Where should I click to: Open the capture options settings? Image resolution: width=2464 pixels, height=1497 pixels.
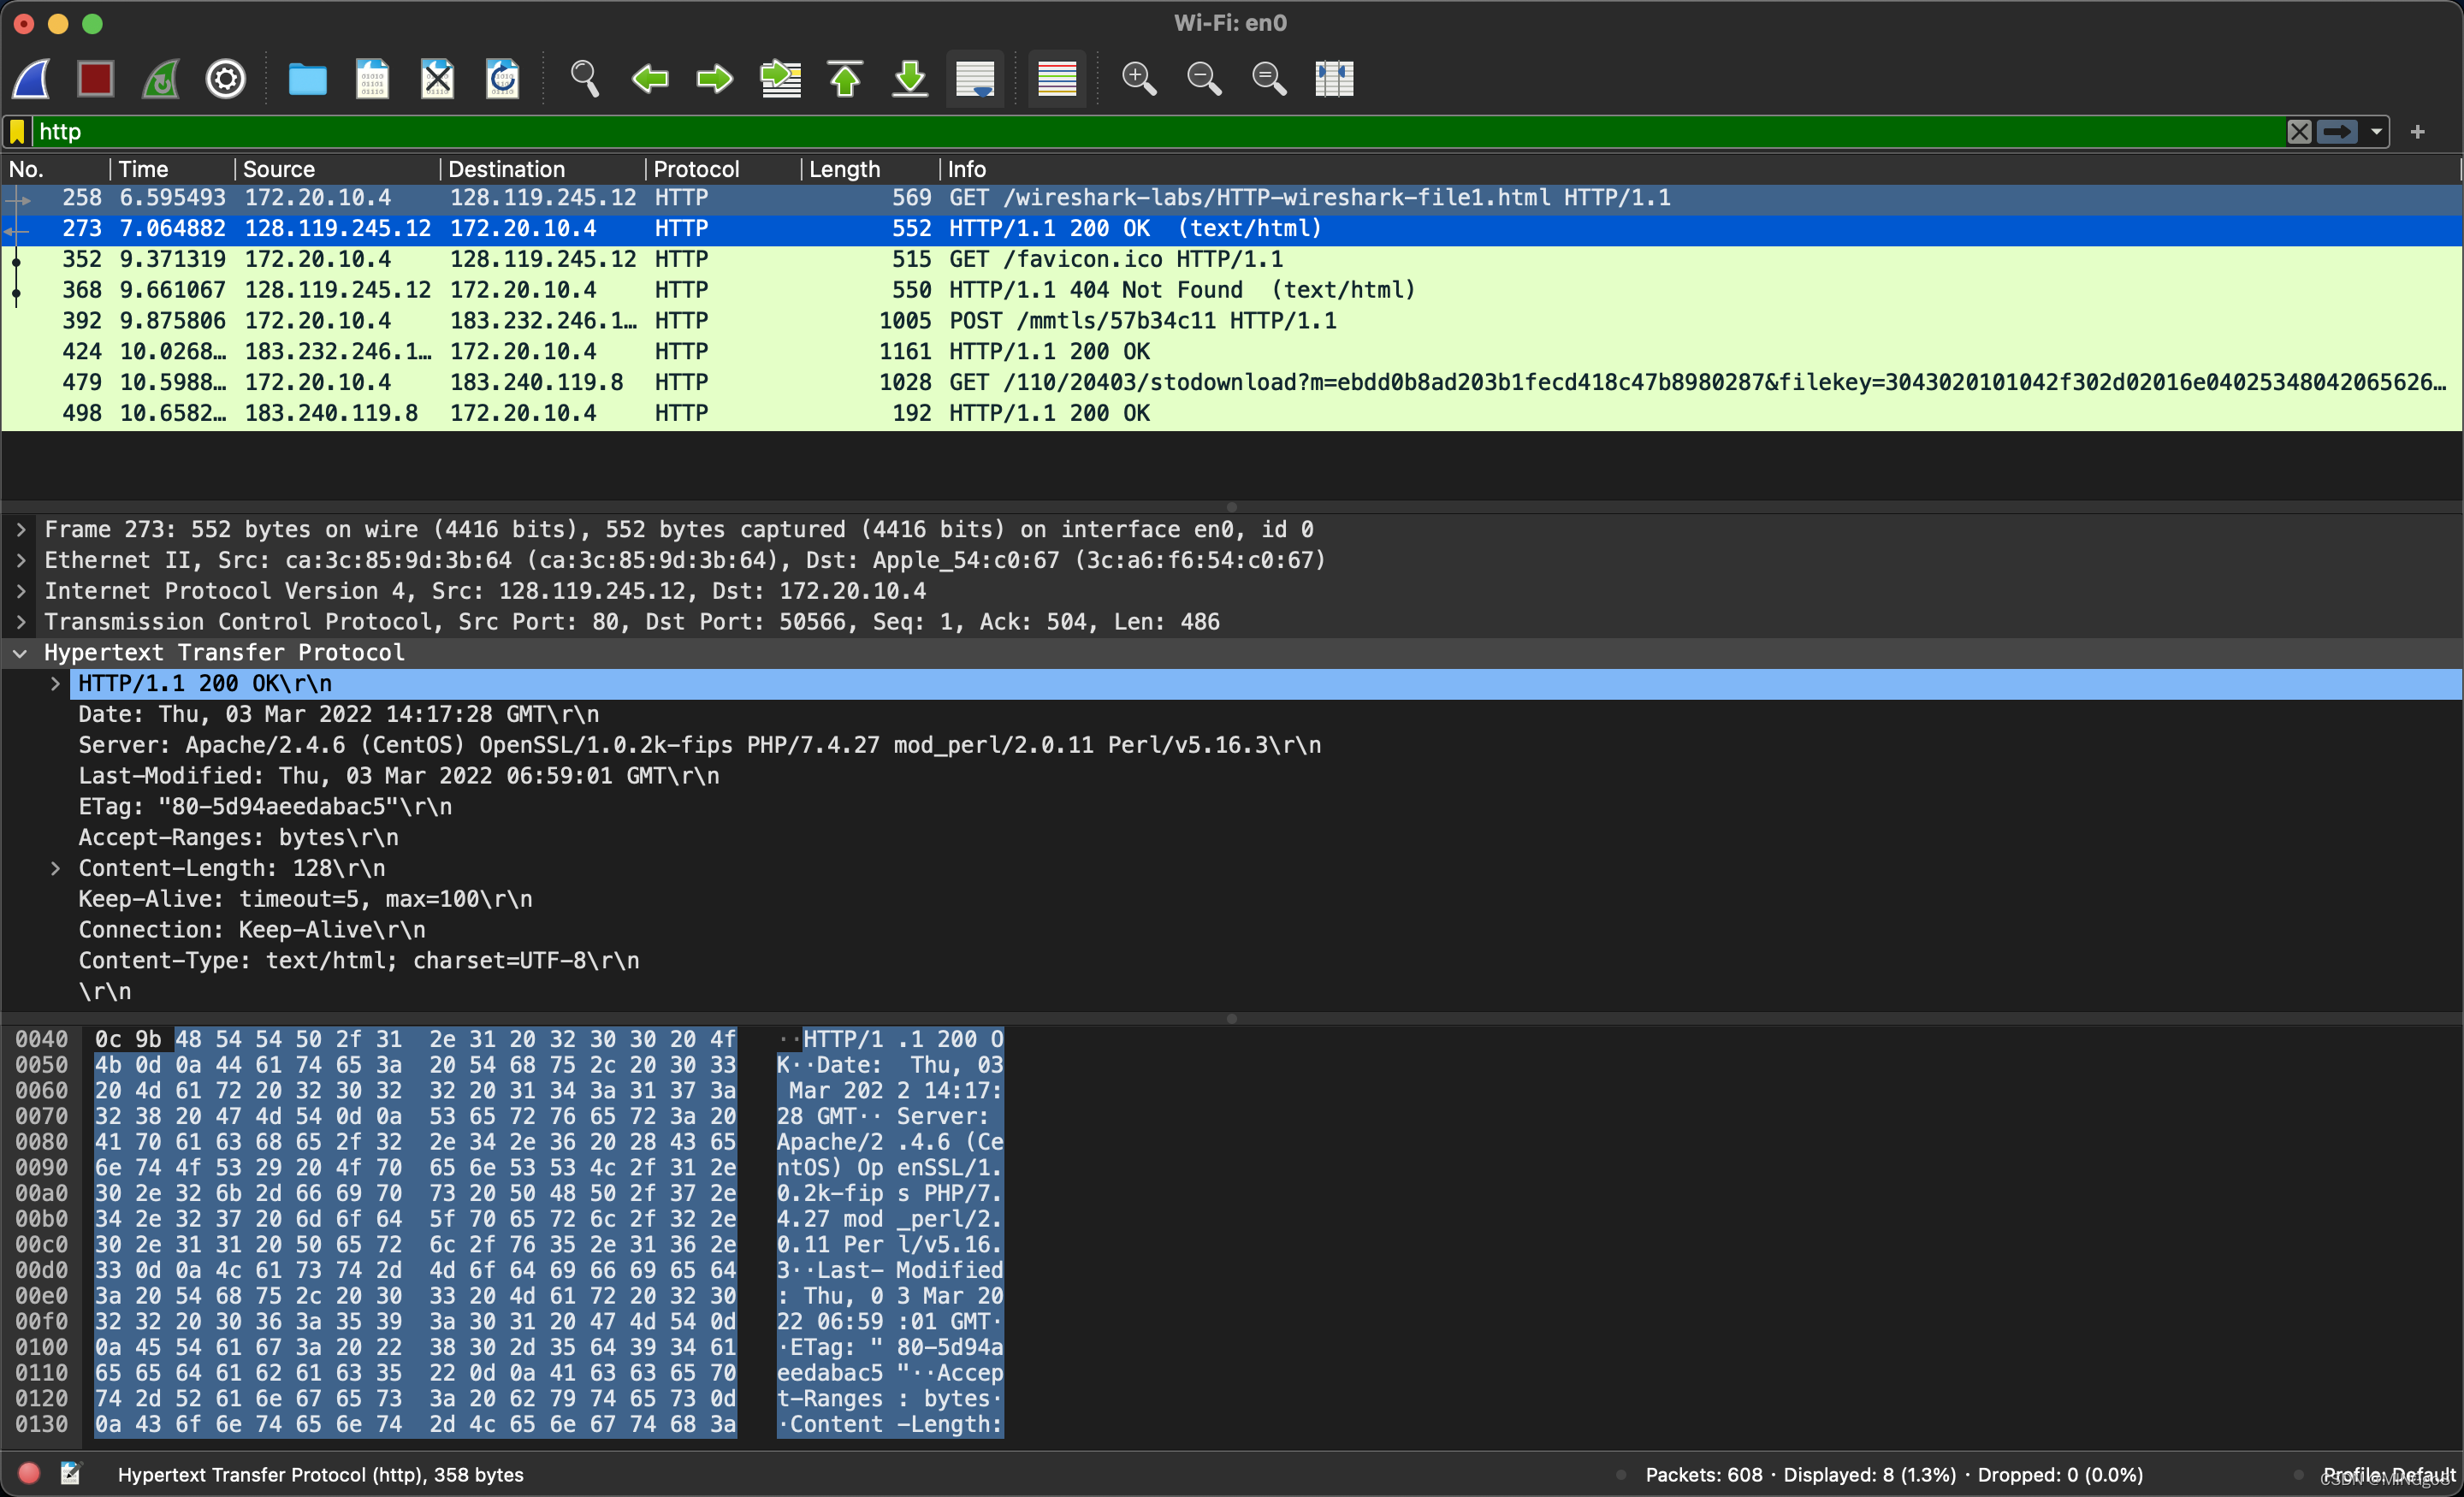coord(225,78)
